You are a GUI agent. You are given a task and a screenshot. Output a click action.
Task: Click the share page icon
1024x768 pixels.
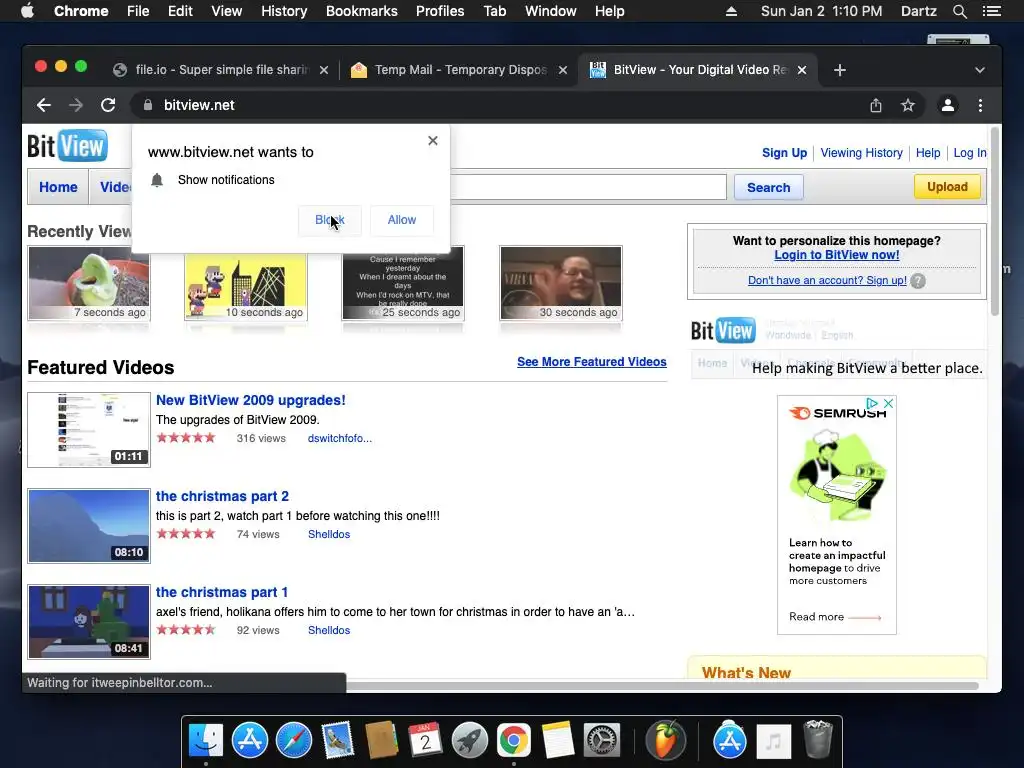click(x=876, y=105)
